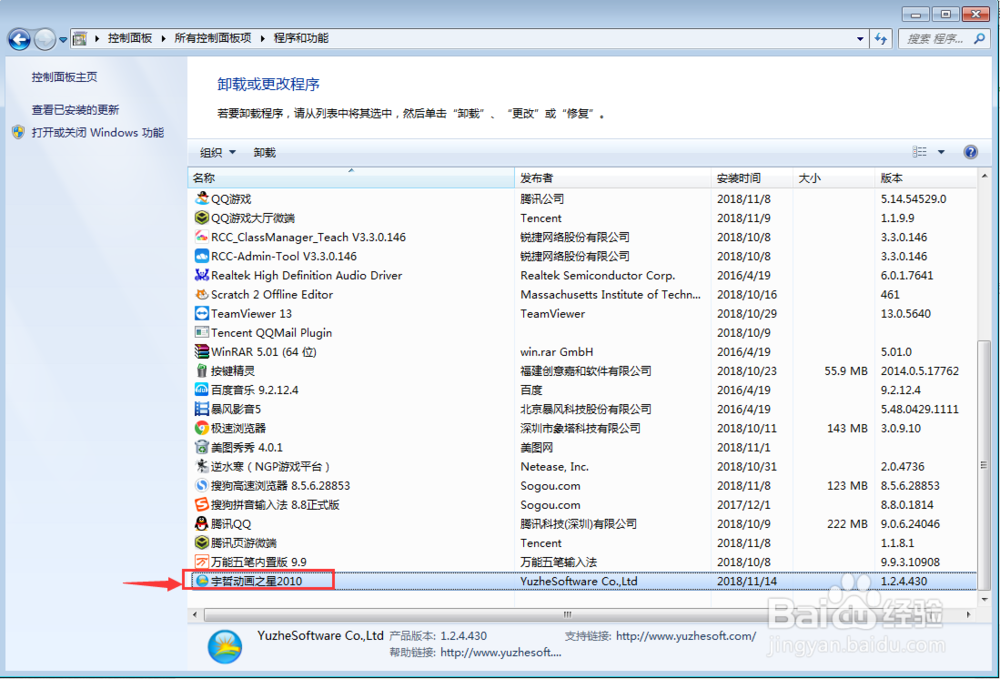1000x679 pixels.
Task: Open 控制面板主页 link
Action: [64, 77]
